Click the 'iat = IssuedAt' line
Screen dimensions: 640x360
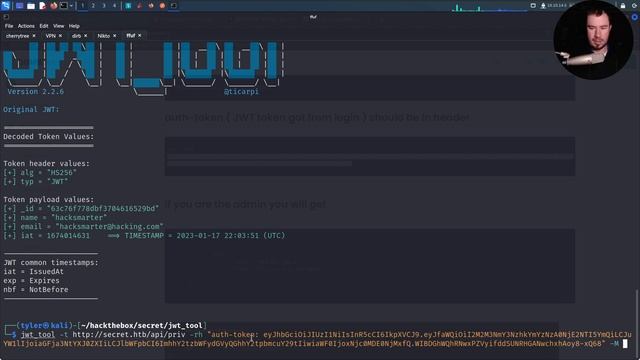[33, 271]
